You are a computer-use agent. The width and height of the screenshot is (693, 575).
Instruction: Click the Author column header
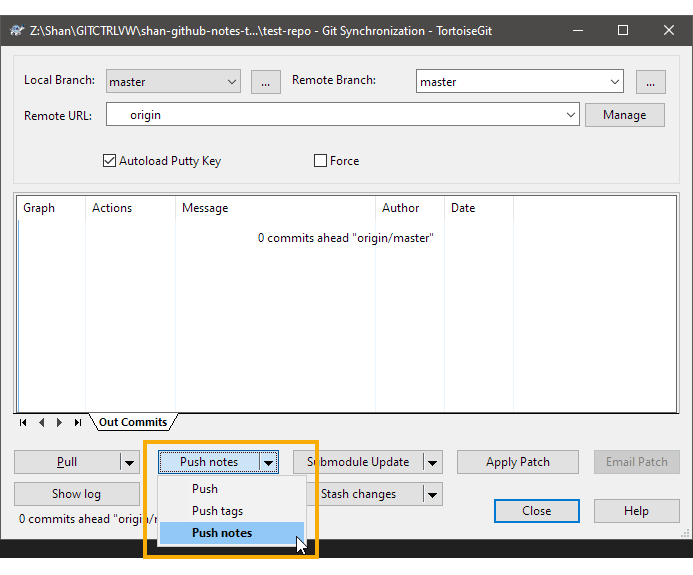pos(410,208)
